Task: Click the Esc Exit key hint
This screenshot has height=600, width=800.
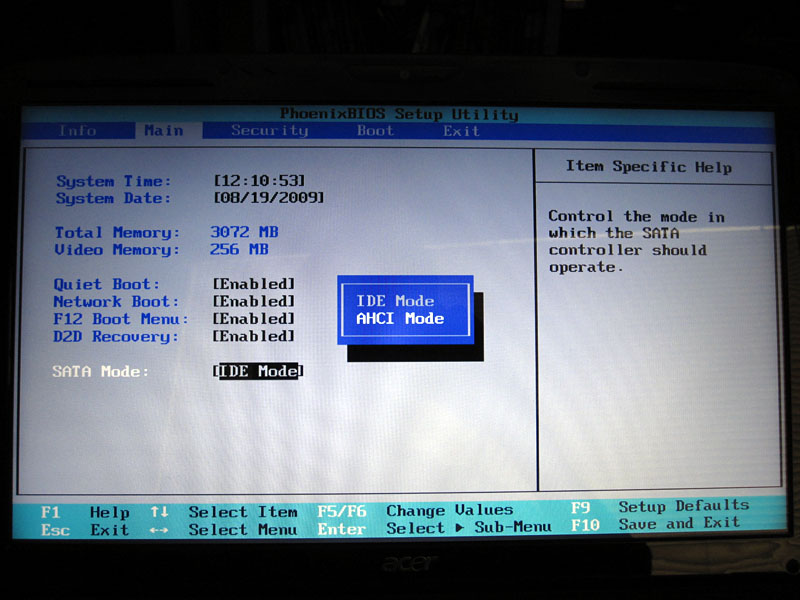Action: click(85, 530)
